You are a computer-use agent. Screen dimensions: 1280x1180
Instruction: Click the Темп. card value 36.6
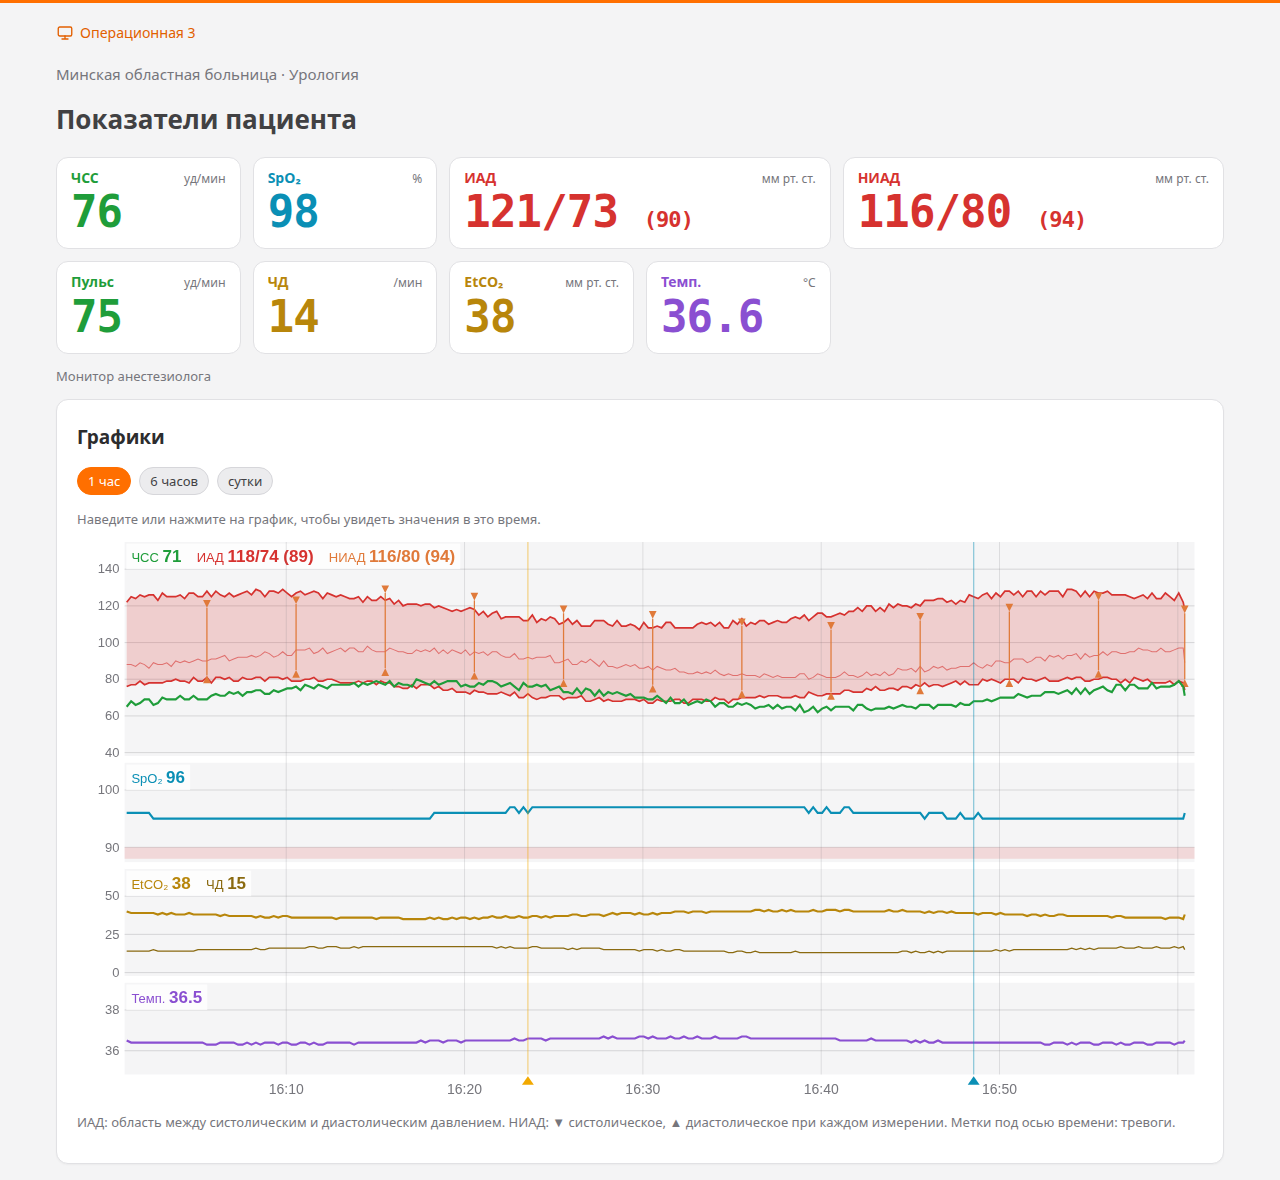click(x=712, y=317)
